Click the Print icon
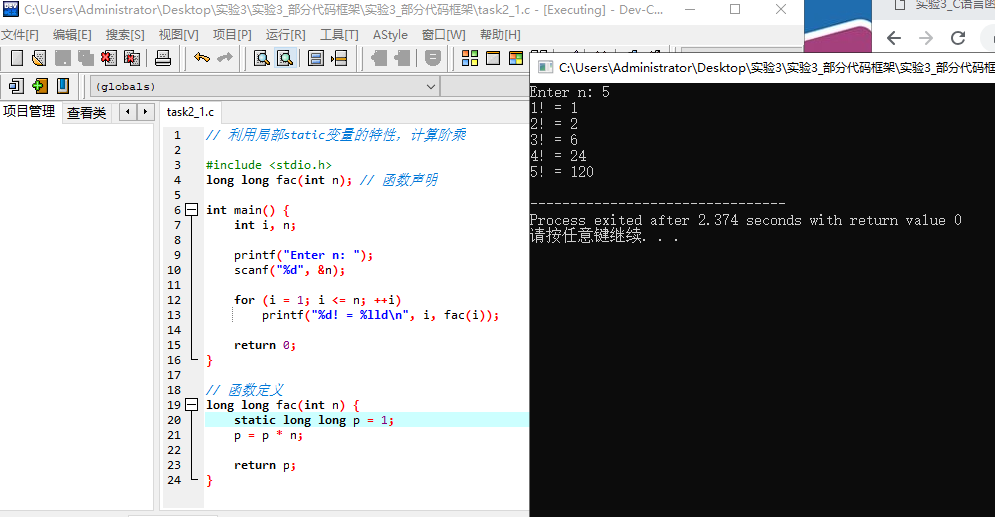Image resolution: width=995 pixels, height=517 pixels. 163,58
